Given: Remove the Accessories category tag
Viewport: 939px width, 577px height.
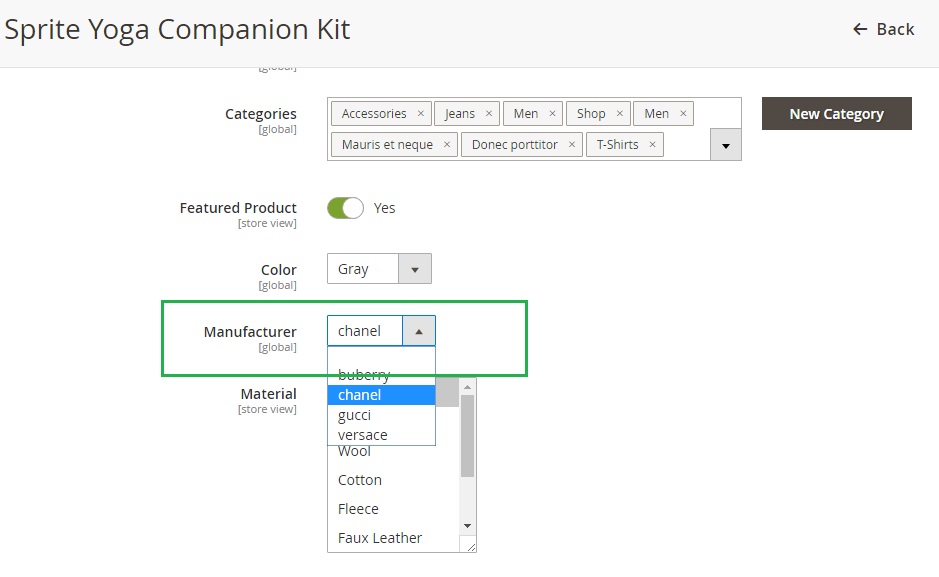Looking at the screenshot, I should tap(420, 114).
